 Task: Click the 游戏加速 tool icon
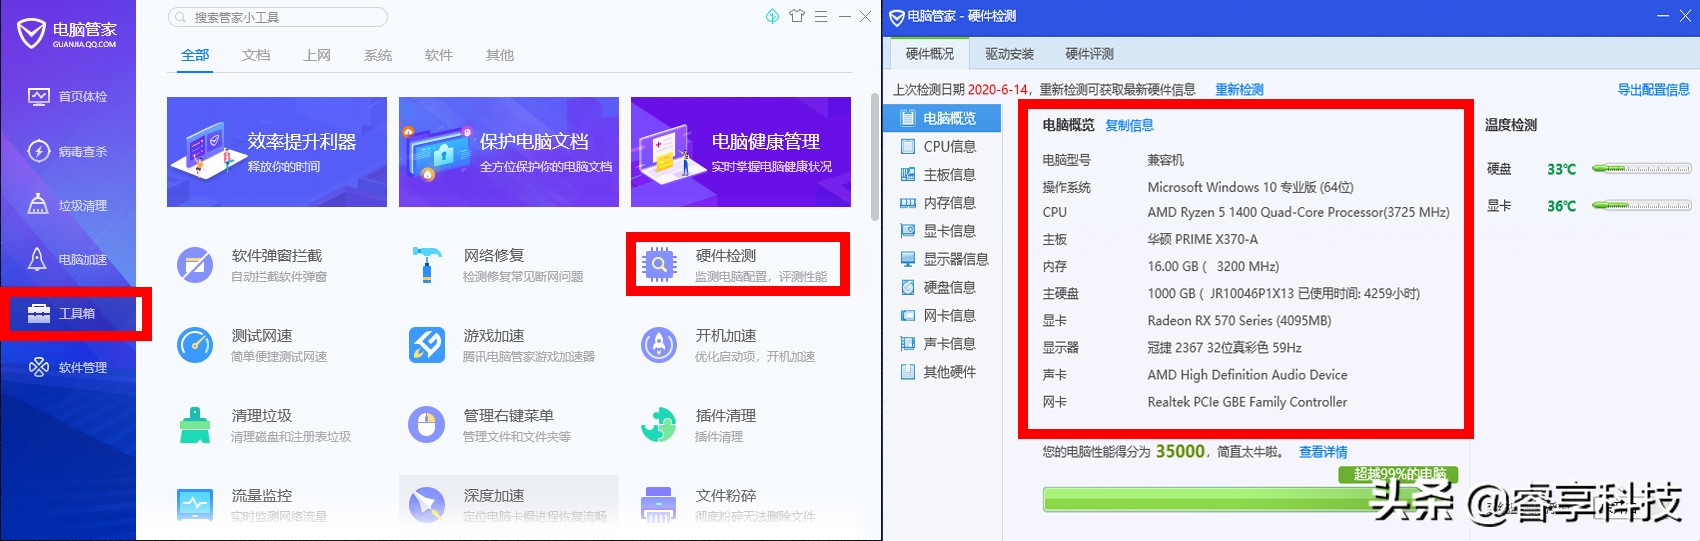[x=427, y=345]
